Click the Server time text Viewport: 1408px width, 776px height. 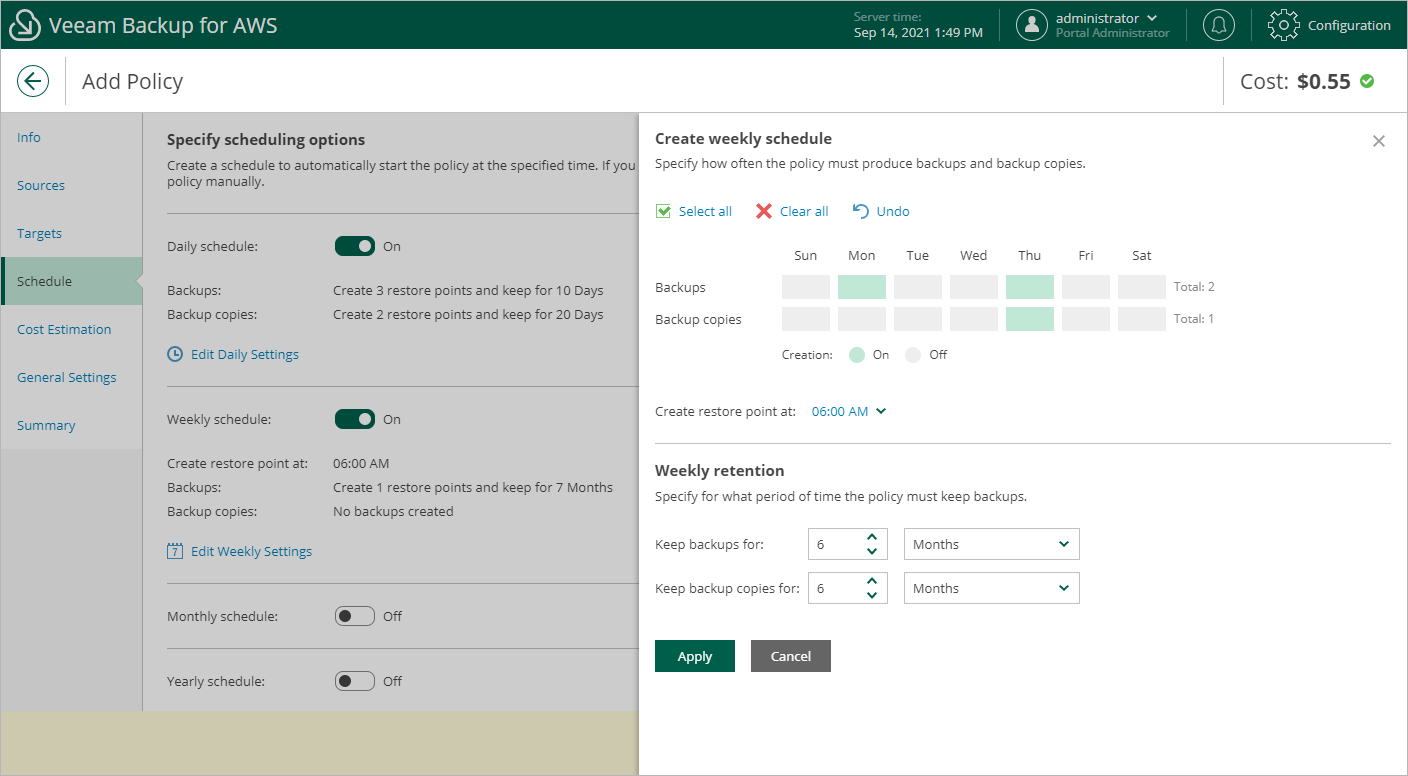[x=918, y=25]
